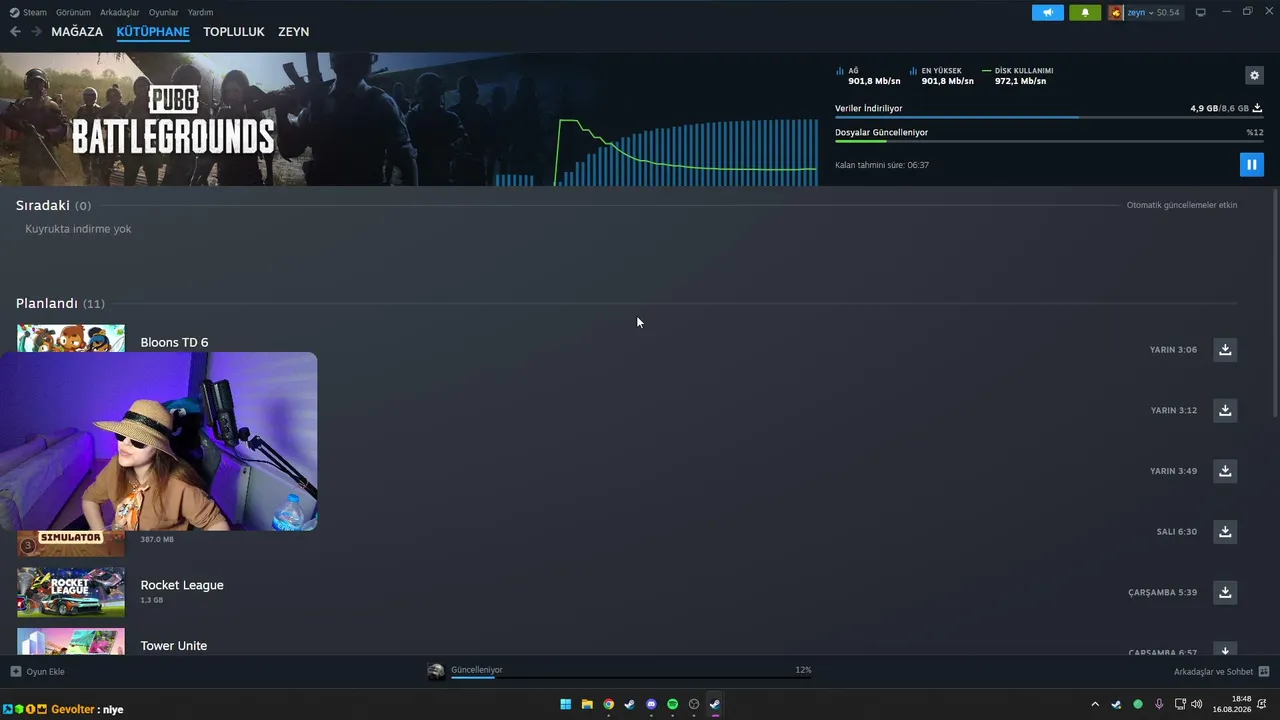
Task: Click the ÇARŞAMBA 5:39 schedule time
Action: click(1162, 593)
